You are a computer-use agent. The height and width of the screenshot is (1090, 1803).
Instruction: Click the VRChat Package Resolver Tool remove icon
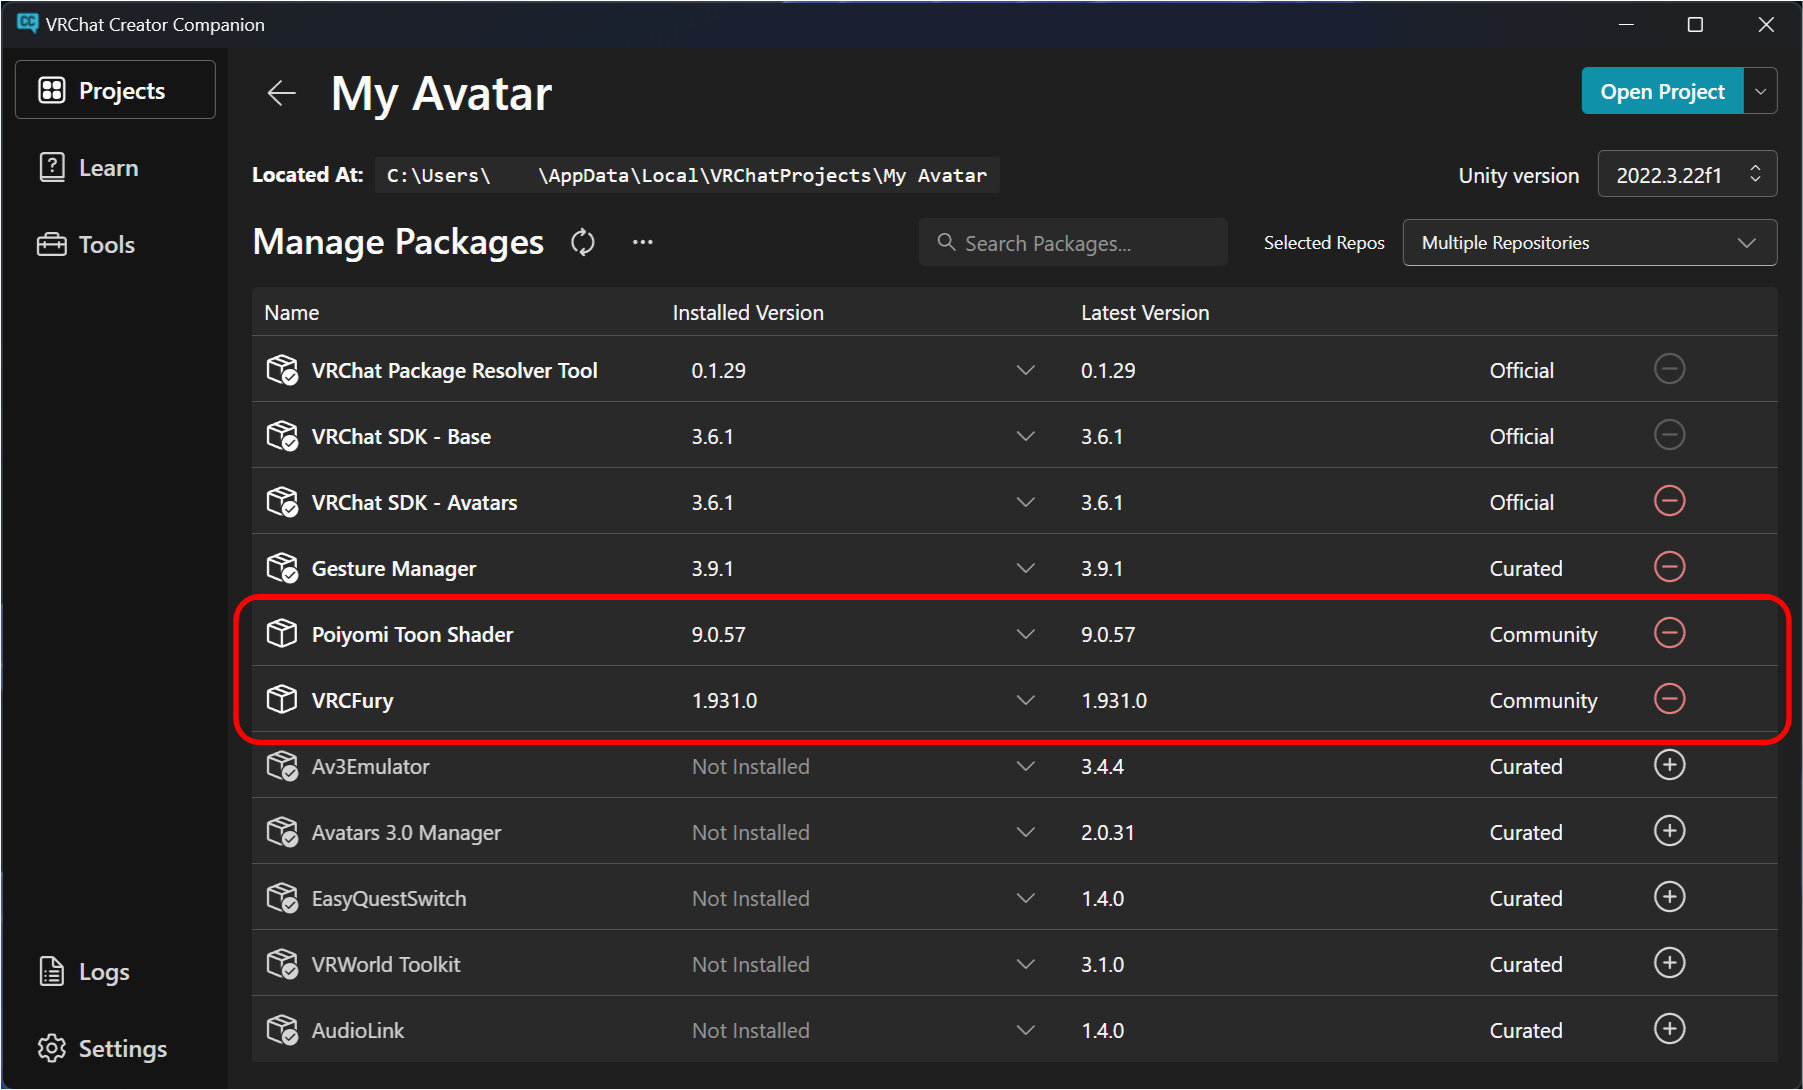[x=1669, y=369]
